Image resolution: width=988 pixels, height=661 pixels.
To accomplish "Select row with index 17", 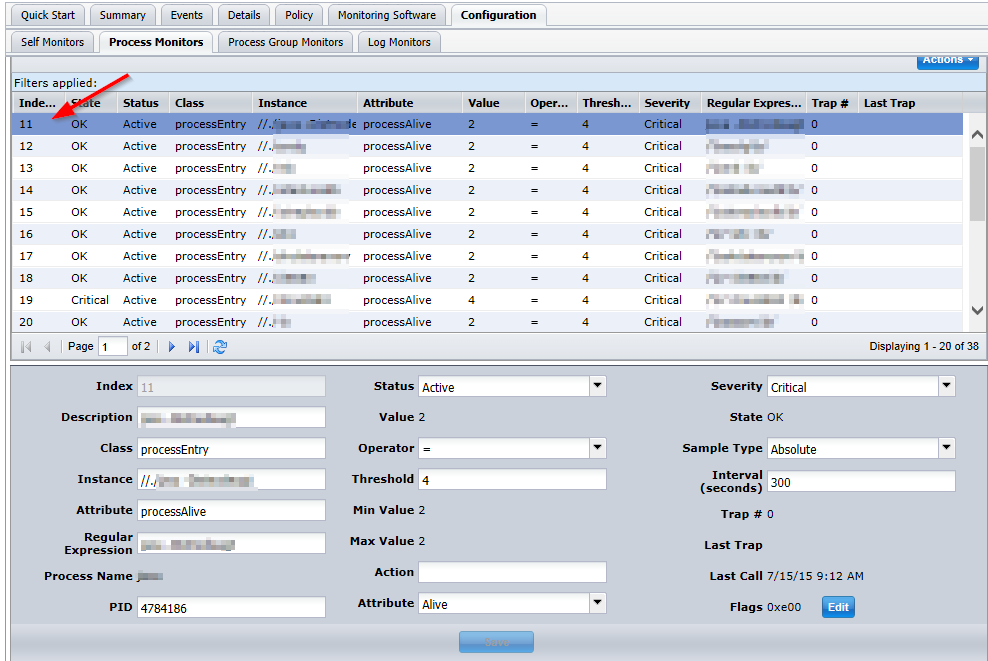I will click(x=487, y=256).
